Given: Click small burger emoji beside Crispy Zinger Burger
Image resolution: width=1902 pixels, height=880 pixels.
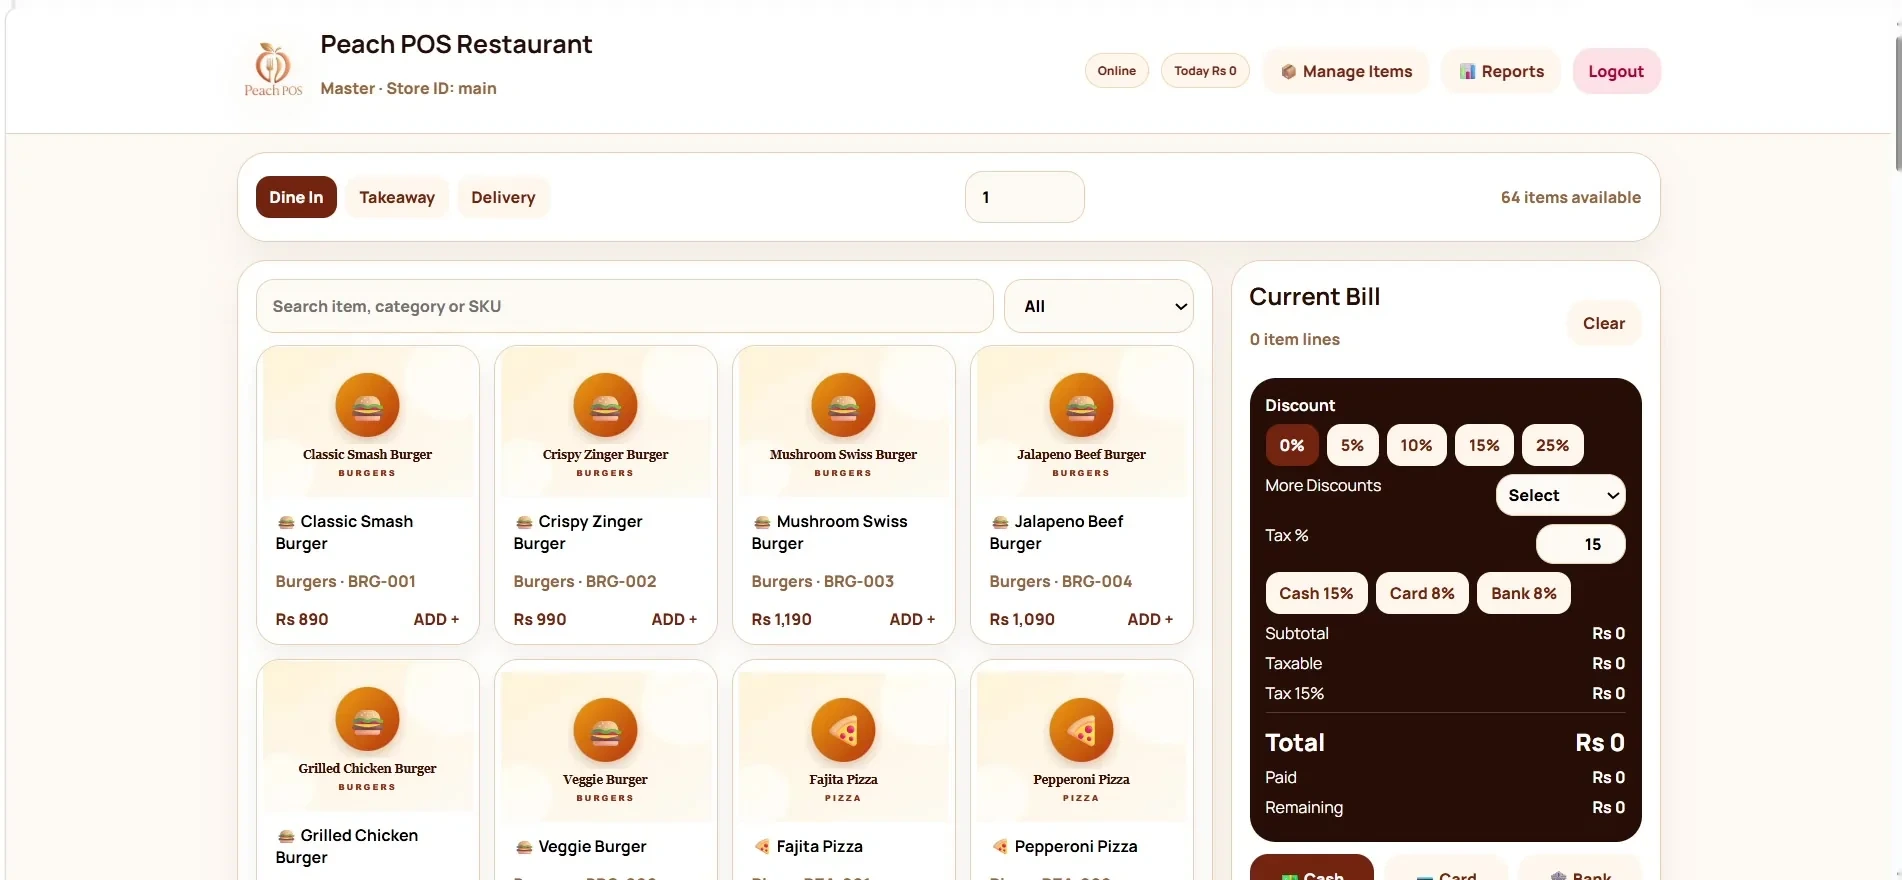Looking at the screenshot, I should pyautogui.click(x=524, y=522).
